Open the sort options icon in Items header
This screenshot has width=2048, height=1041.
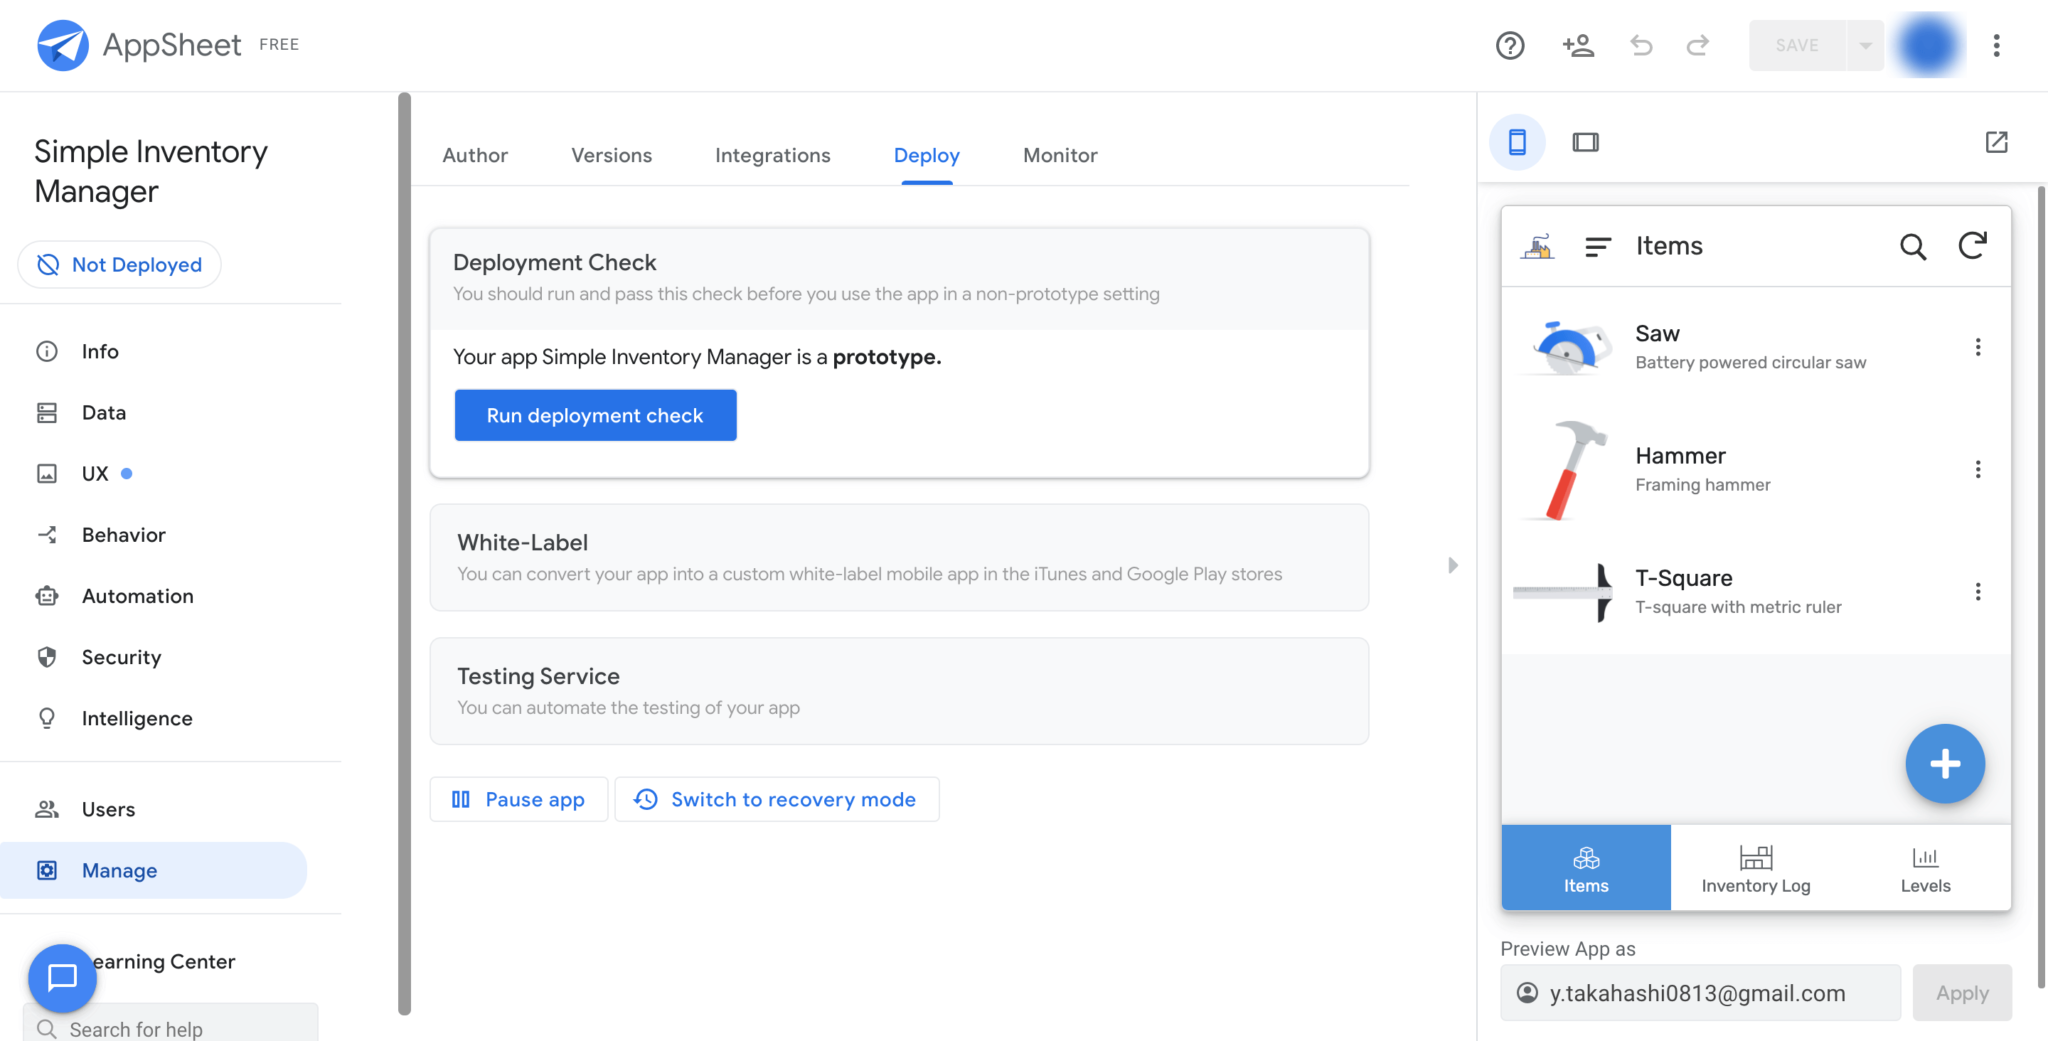pyautogui.click(x=1598, y=246)
